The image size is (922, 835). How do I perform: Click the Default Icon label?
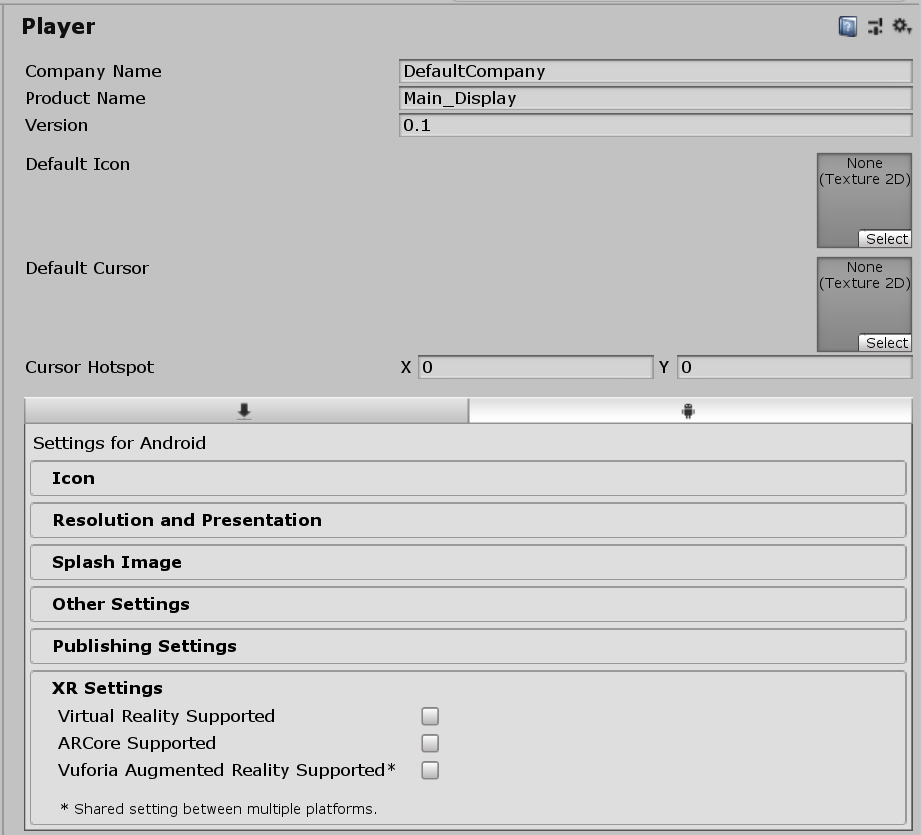click(78, 164)
